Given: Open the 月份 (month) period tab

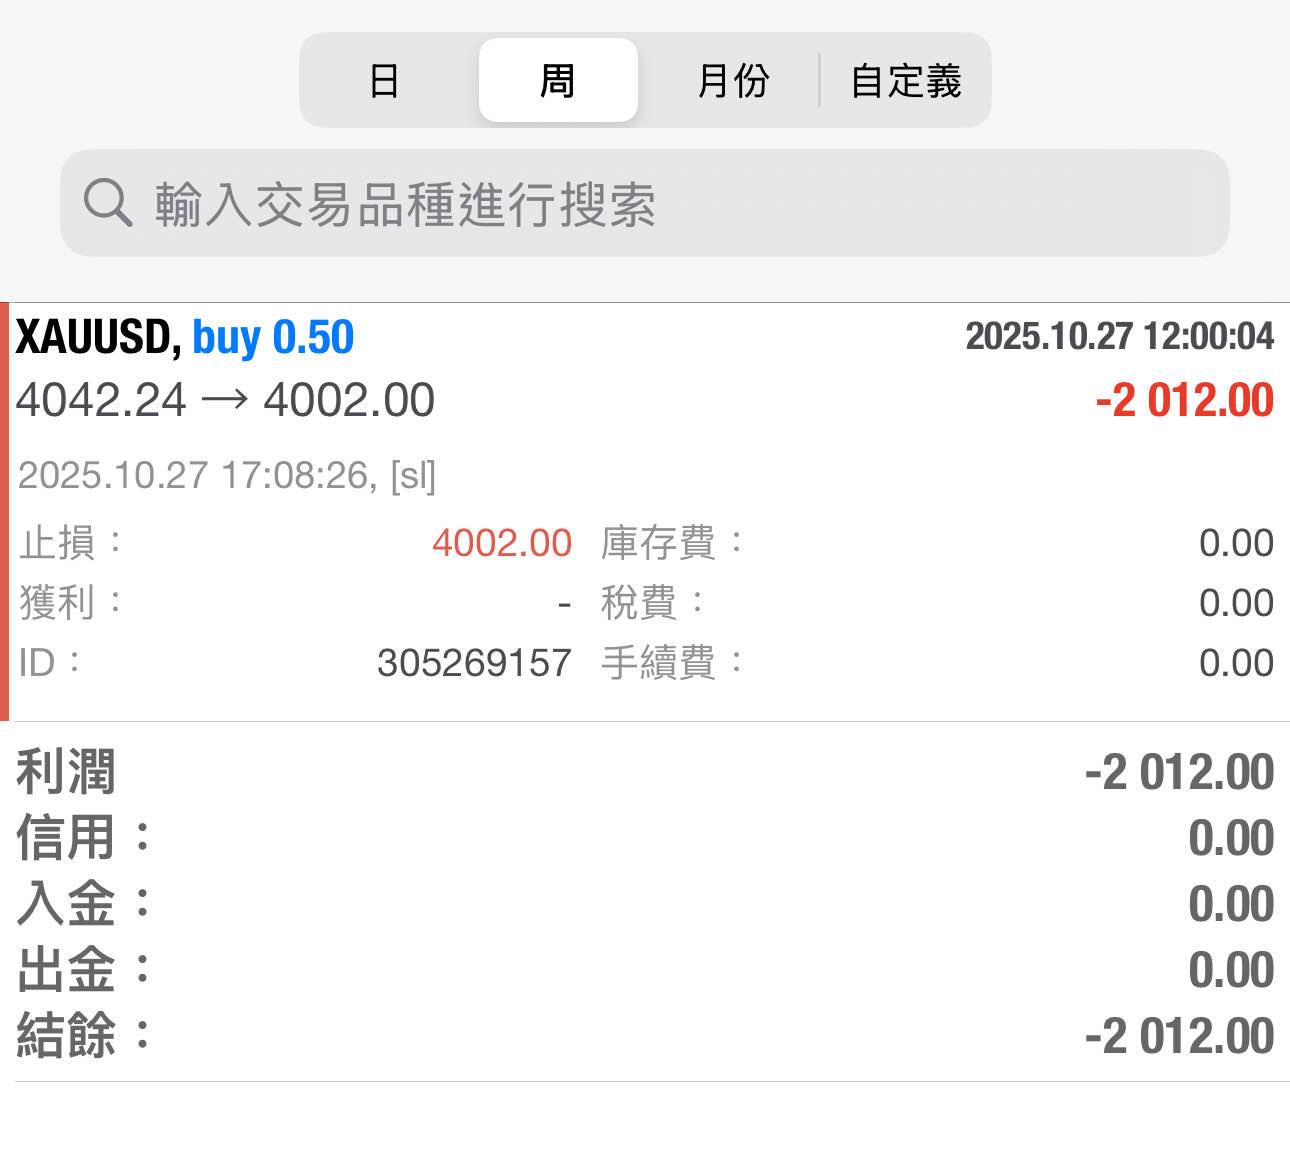Looking at the screenshot, I should tap(733, 80).
